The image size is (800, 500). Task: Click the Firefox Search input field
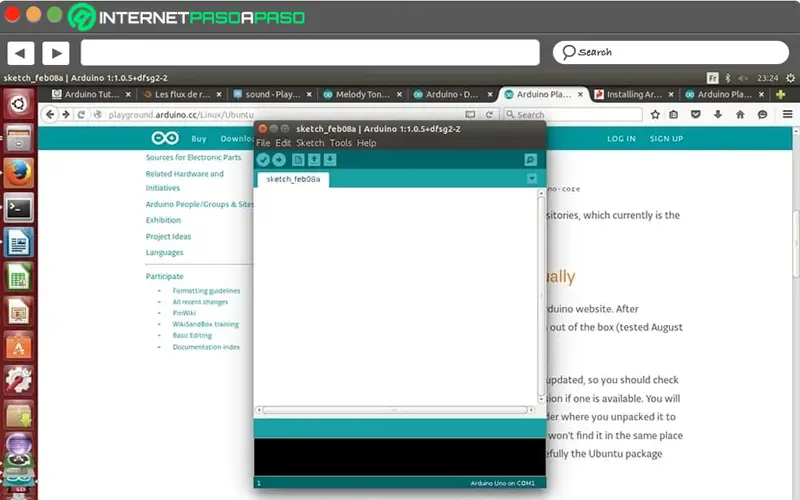pyautogui.click(x=572, y=115)
